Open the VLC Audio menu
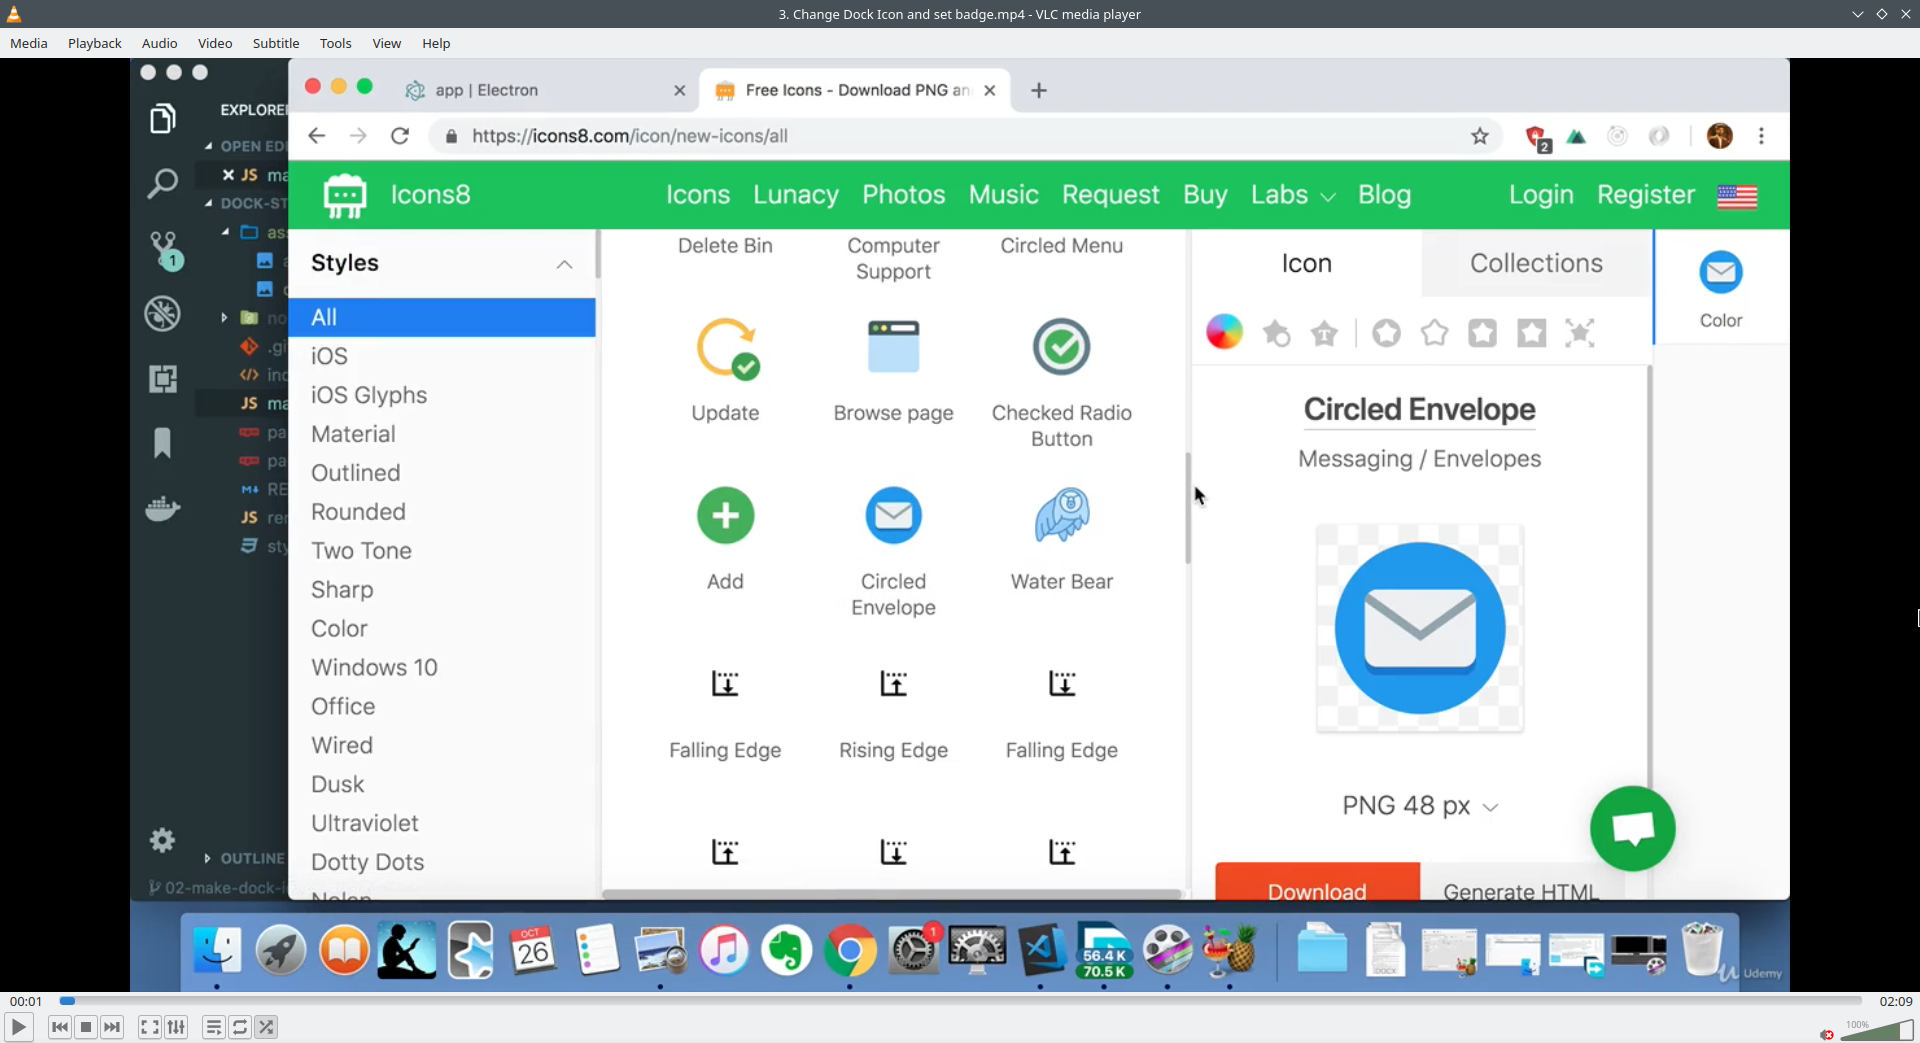The height and width of the screenshot is (1043, 1920). click(x=159, y=43)
